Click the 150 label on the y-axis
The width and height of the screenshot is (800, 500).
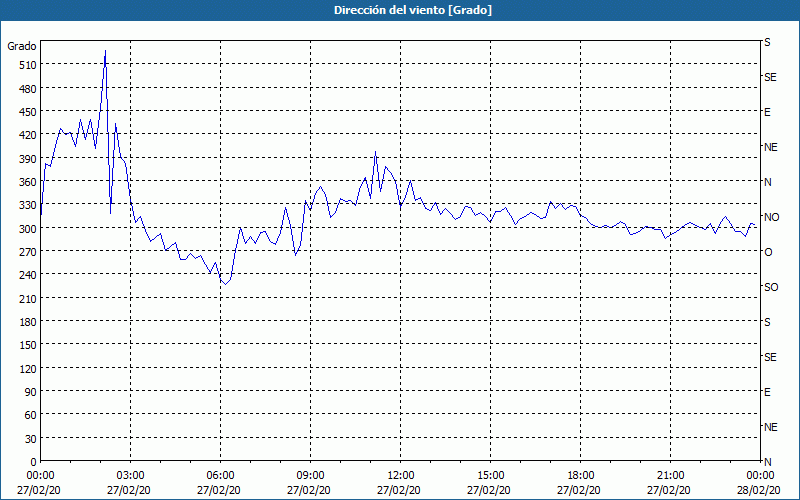pos(25,345)
